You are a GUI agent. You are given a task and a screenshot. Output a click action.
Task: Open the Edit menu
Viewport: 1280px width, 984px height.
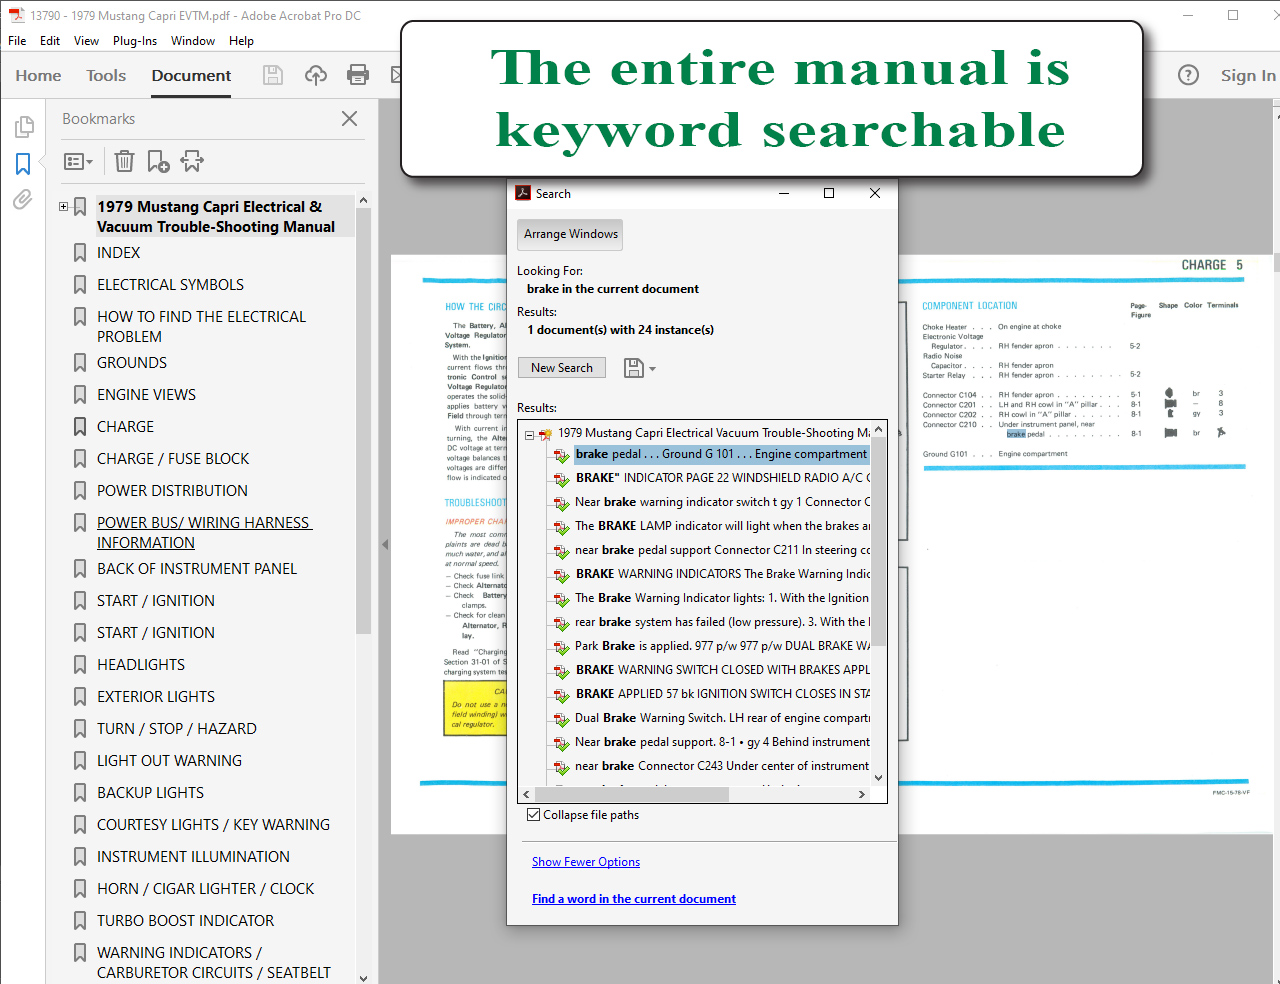tap(50, 41)
